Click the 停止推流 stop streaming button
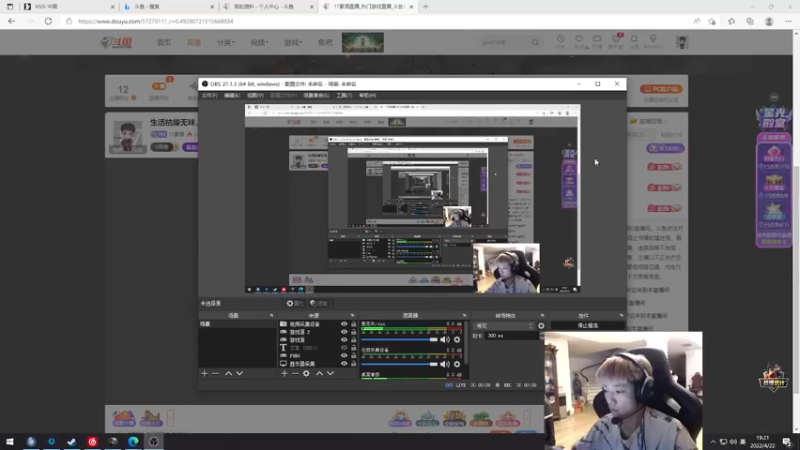 [587, 326]
